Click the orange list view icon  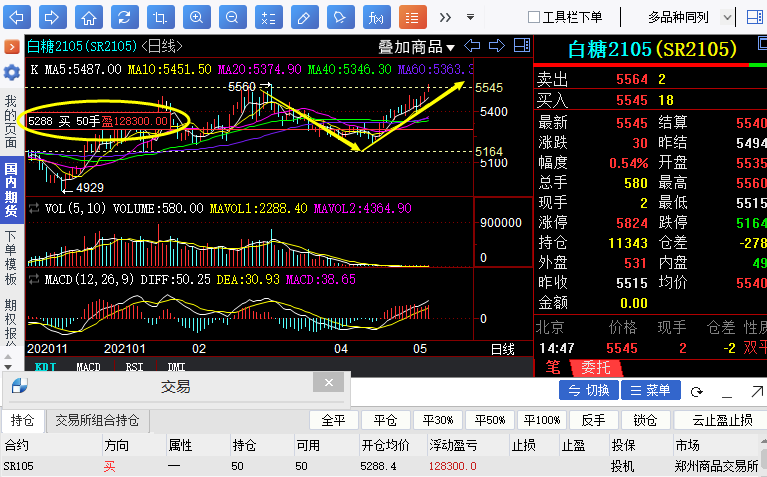click(x=413, y=18)
